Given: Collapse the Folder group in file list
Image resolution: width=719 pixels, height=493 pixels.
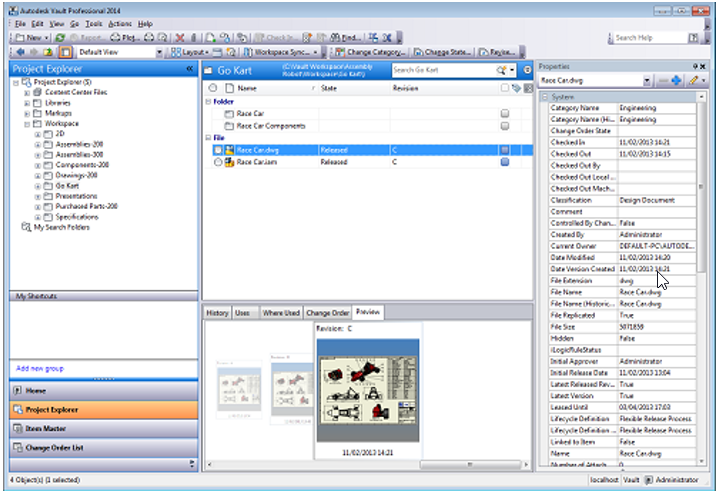Looking at the screenshot, I should (x=208, y=101).
